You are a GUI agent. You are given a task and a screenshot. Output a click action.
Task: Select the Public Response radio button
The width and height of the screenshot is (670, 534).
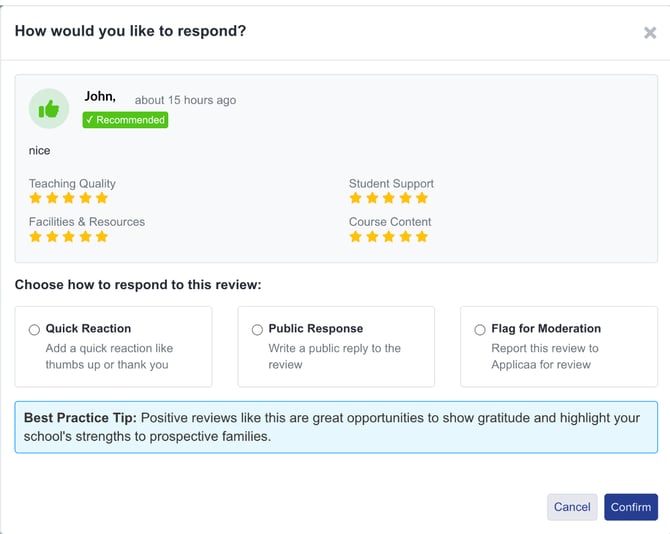[x=257, y=329]
